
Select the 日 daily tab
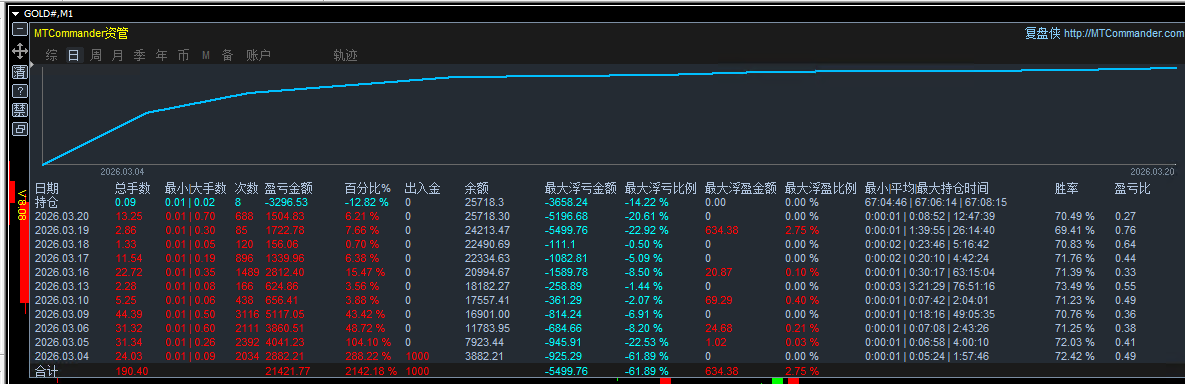click(73, 55)
